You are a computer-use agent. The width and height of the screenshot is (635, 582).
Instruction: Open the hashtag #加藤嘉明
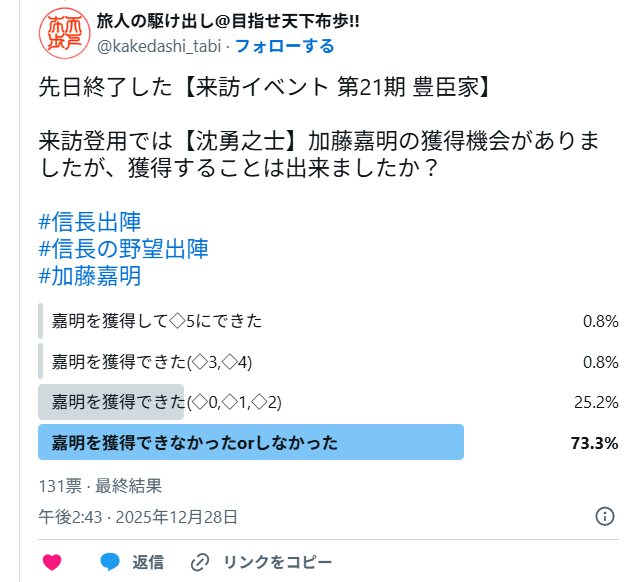click(89, 275)
